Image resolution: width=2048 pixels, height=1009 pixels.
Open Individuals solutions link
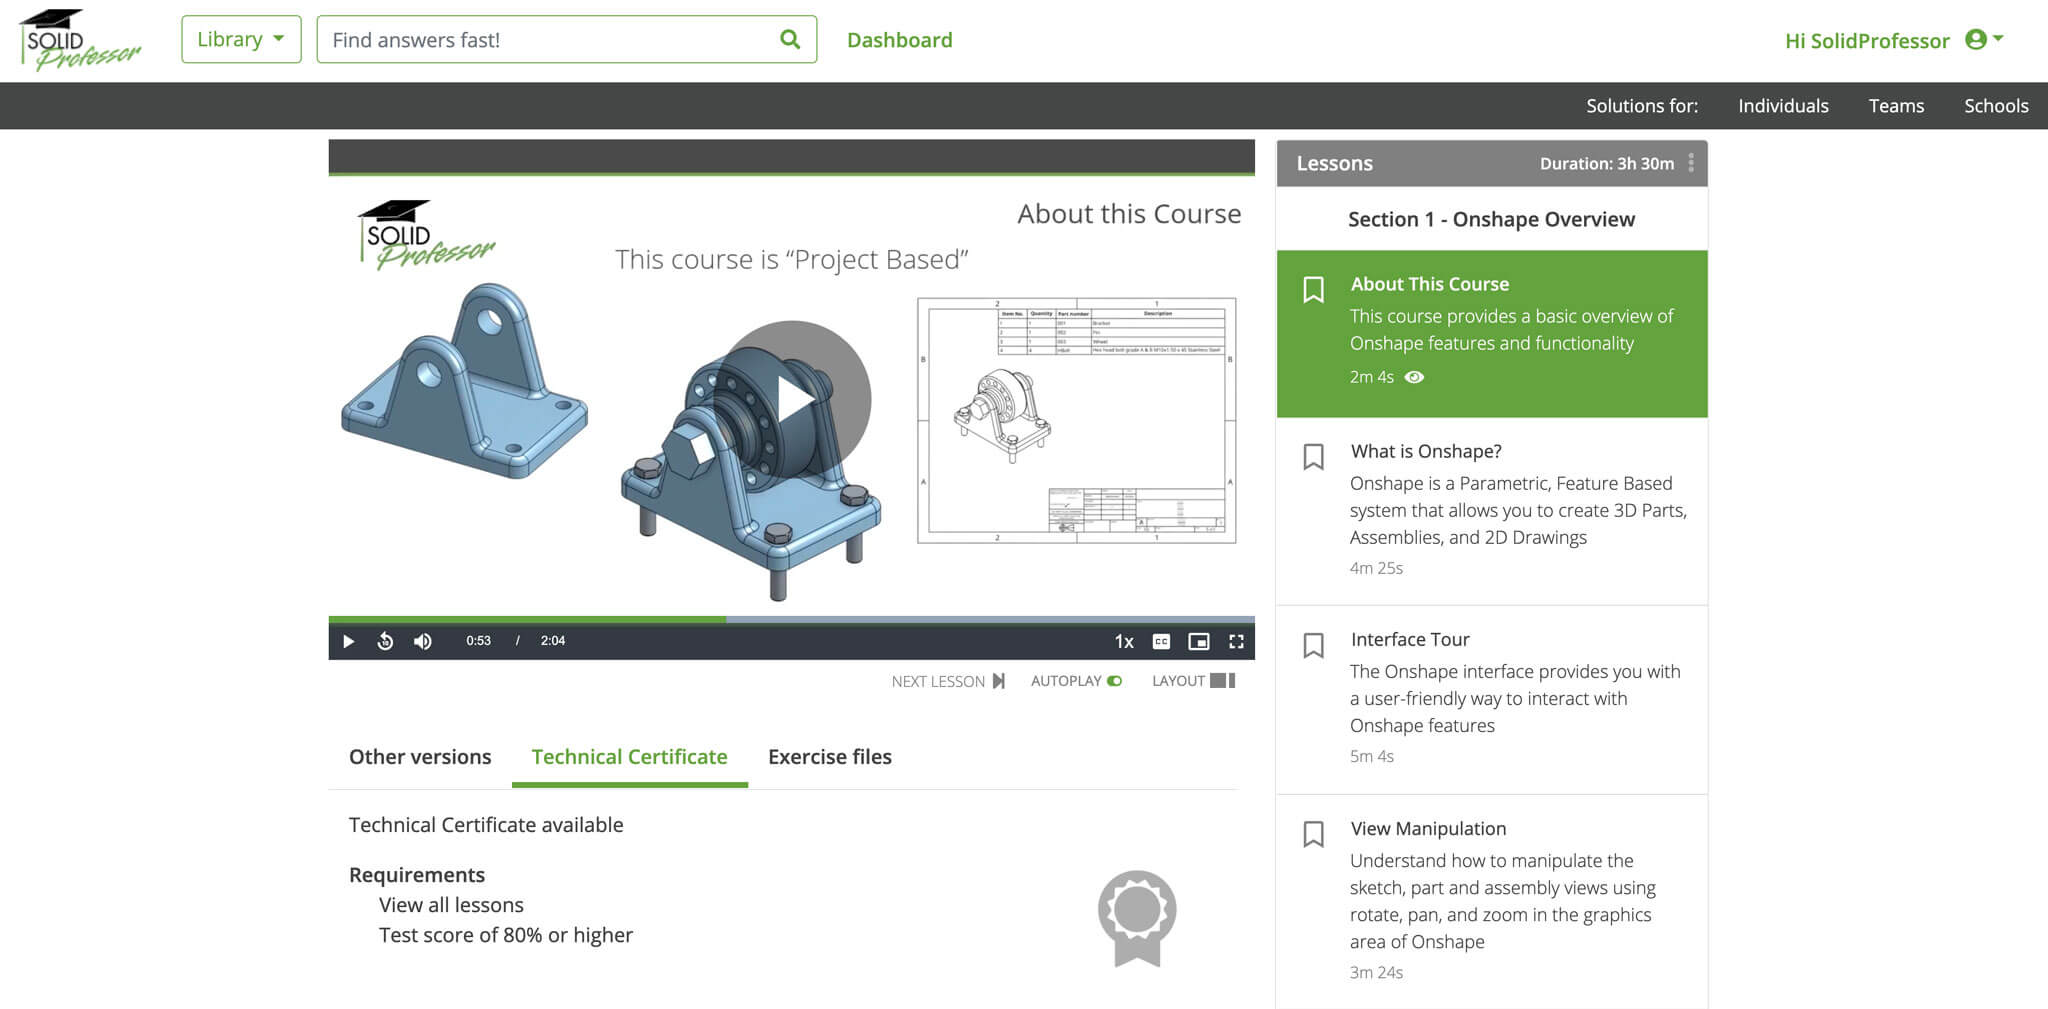(x=1783, y=105)
